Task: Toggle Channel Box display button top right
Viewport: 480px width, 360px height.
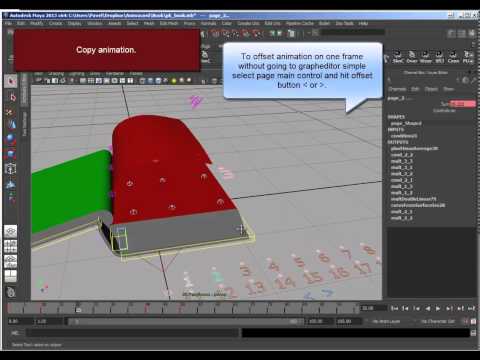Action: coord(471,33)
